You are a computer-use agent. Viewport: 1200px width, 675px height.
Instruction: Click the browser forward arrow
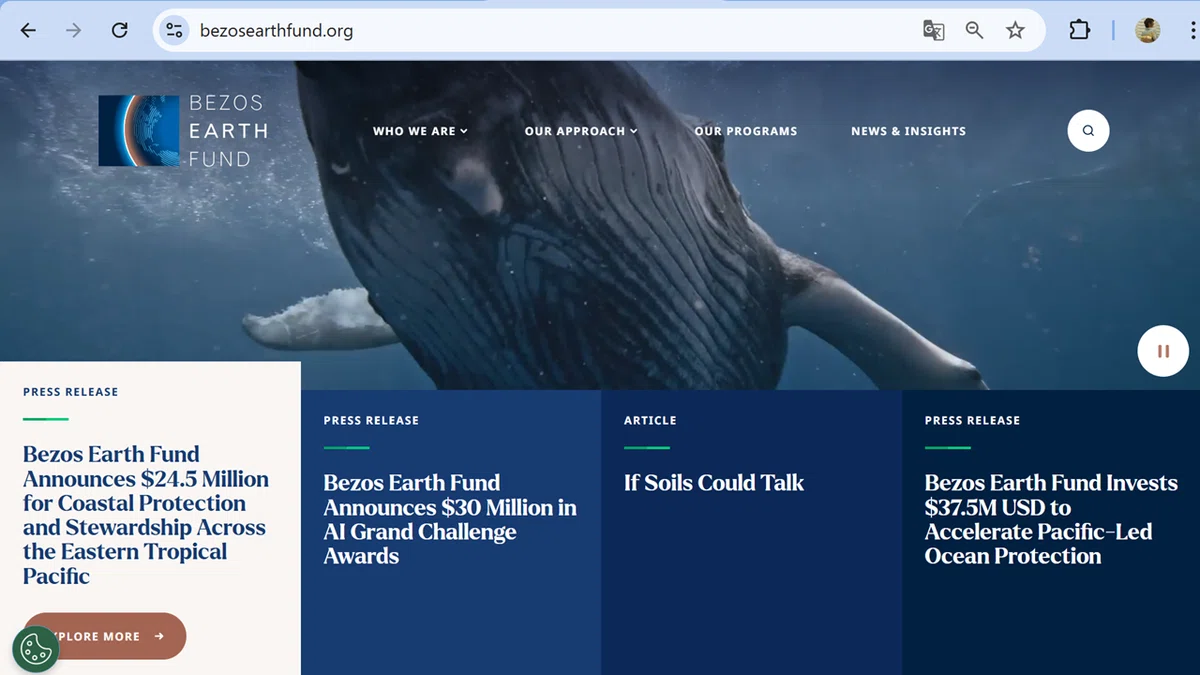[x=73, y=30]
